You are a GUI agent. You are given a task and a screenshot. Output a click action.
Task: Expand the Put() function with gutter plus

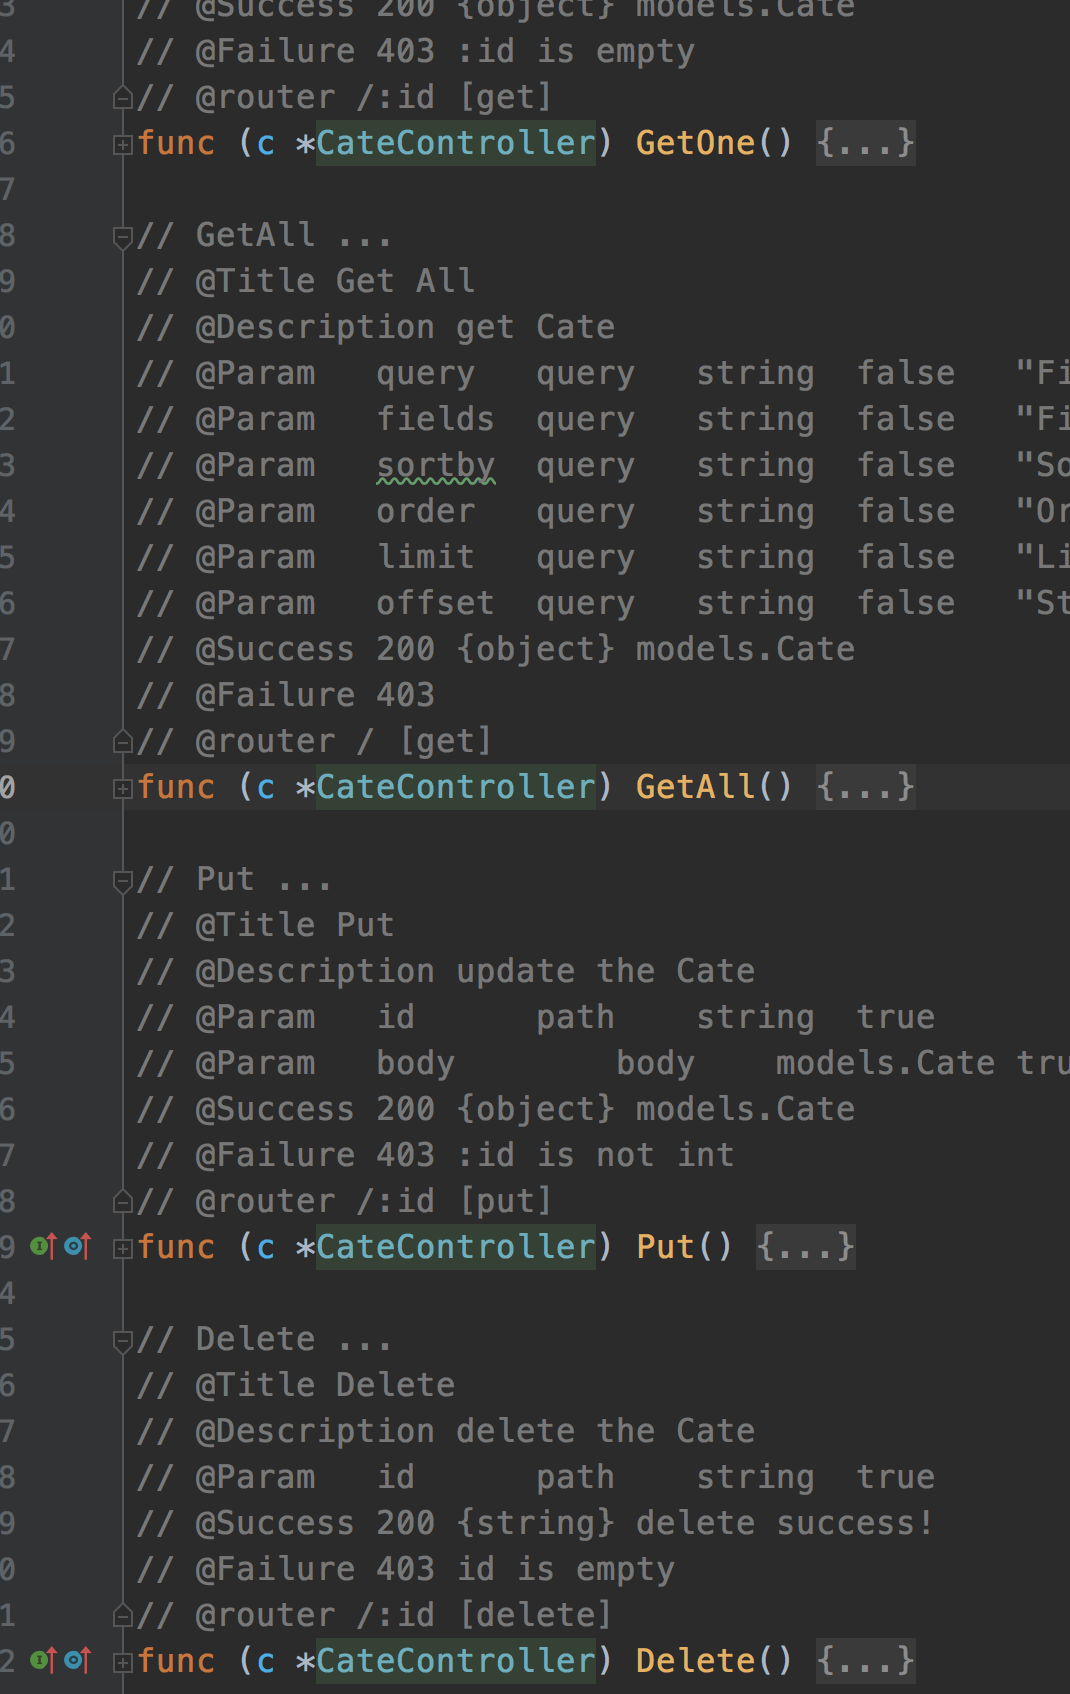pyautogui.click(x=122, y=1249)
